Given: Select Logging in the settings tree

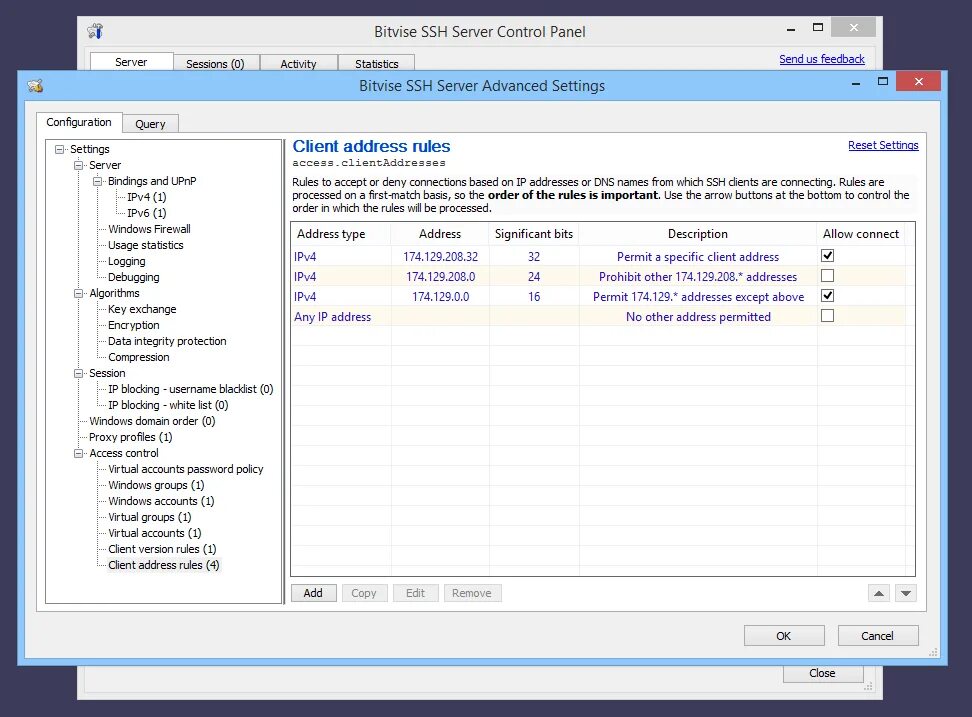Looking at the screenshot, I should point(126,262).
